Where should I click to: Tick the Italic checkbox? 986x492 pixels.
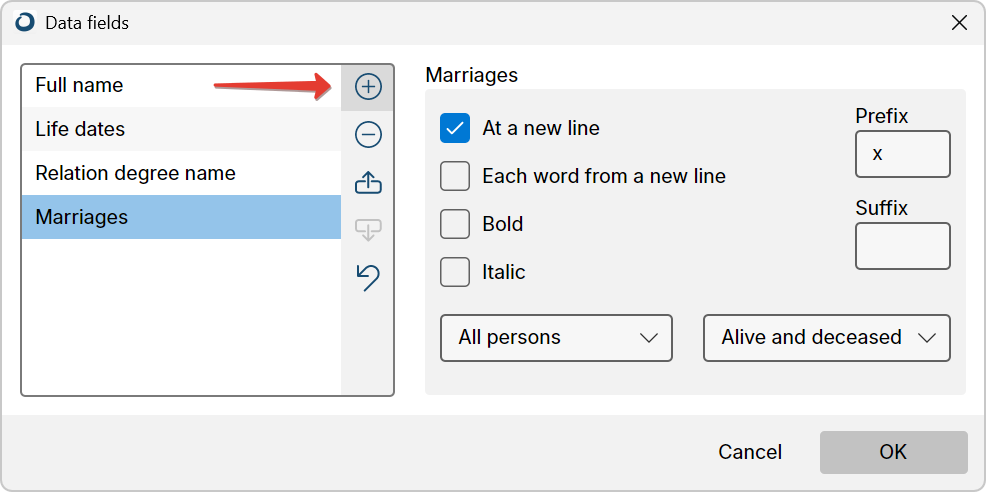[x=455, y=272]
